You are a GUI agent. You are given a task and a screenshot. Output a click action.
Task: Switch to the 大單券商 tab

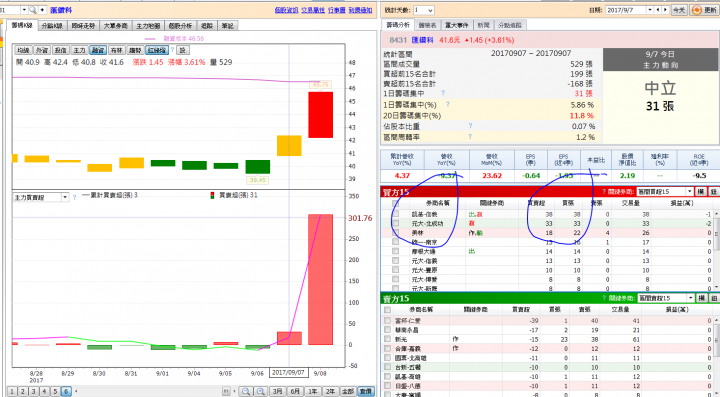click(115, 26)
